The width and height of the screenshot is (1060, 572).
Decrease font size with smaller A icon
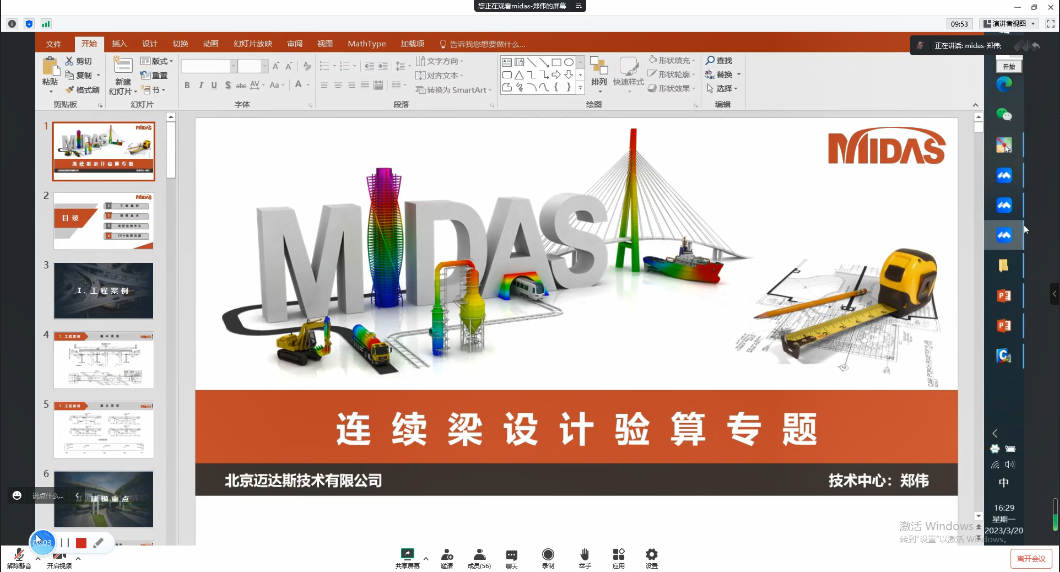(289, 66)
